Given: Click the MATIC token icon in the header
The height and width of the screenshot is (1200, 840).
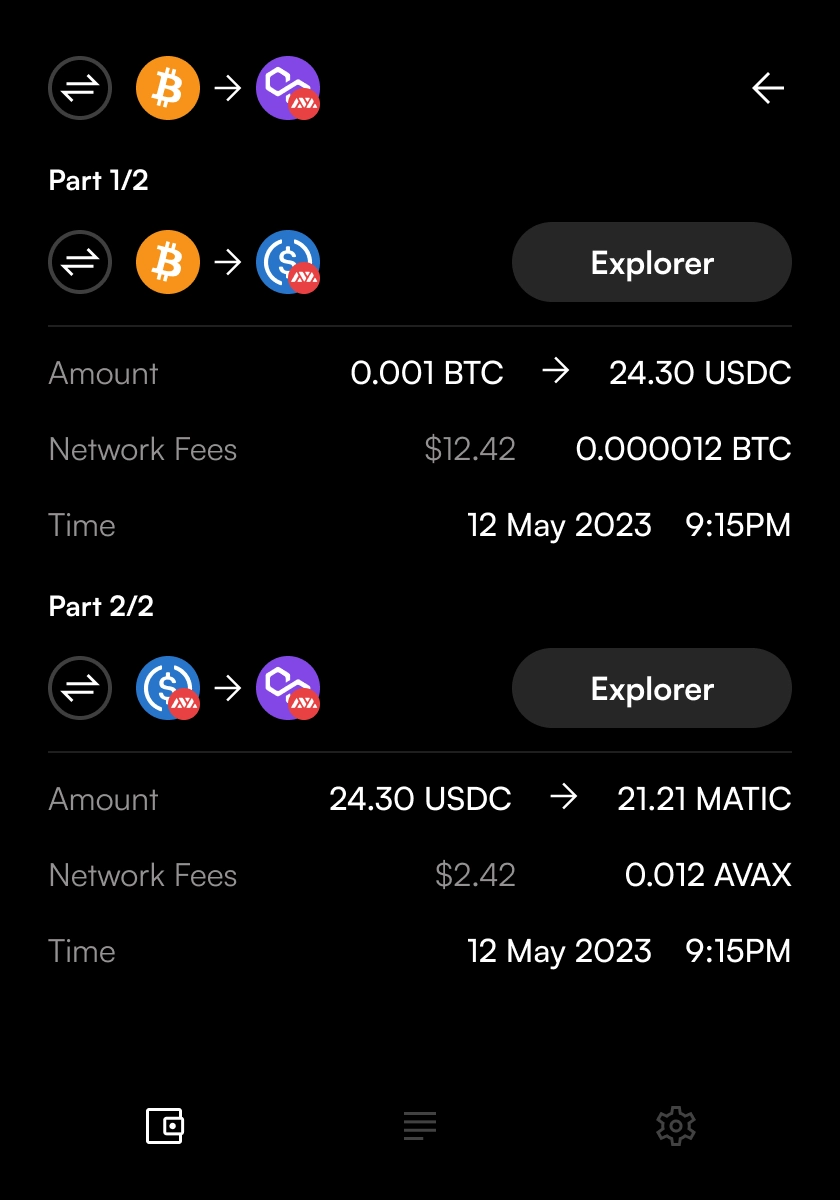Looking at the screenshot, I should pyautogui.click(x=288, y=88).
